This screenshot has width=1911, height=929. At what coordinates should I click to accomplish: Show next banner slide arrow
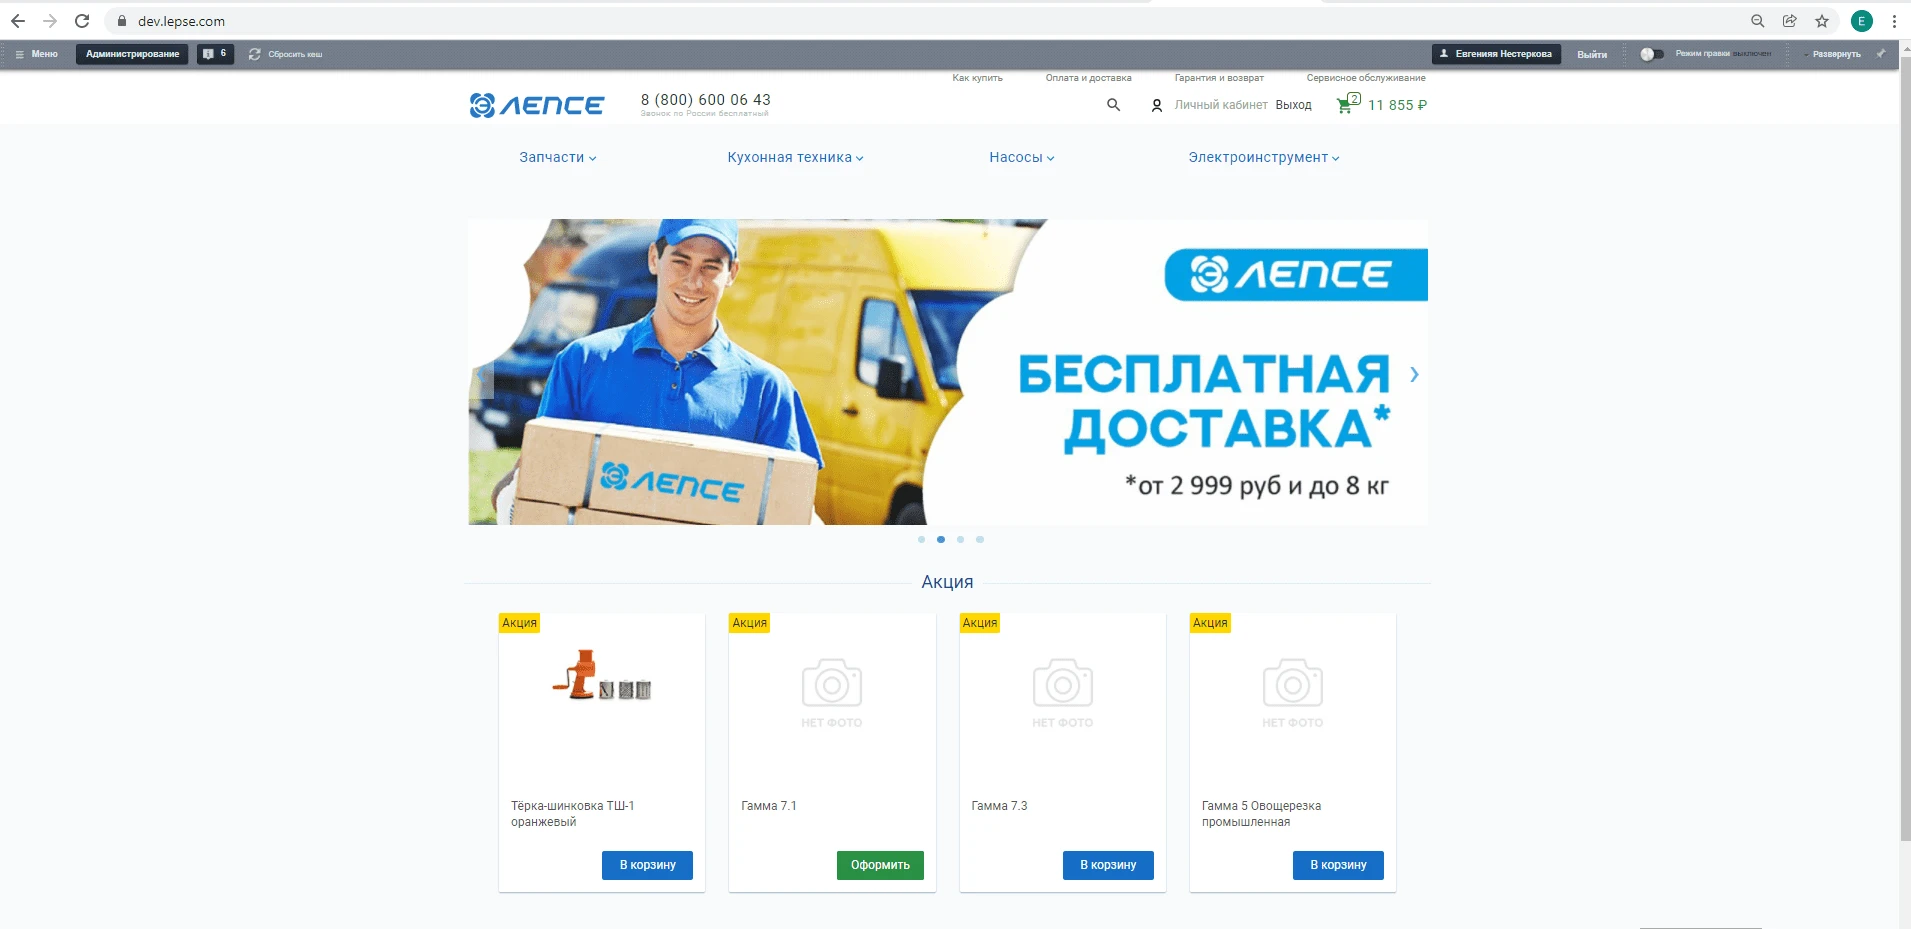(1414, 374)
